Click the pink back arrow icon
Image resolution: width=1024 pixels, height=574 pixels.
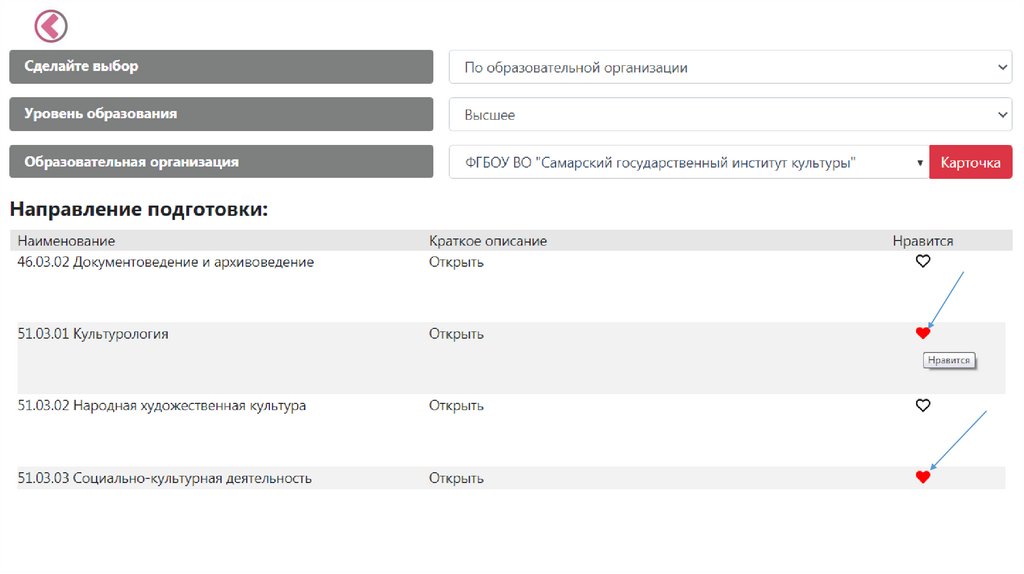[x=51, y=26]
